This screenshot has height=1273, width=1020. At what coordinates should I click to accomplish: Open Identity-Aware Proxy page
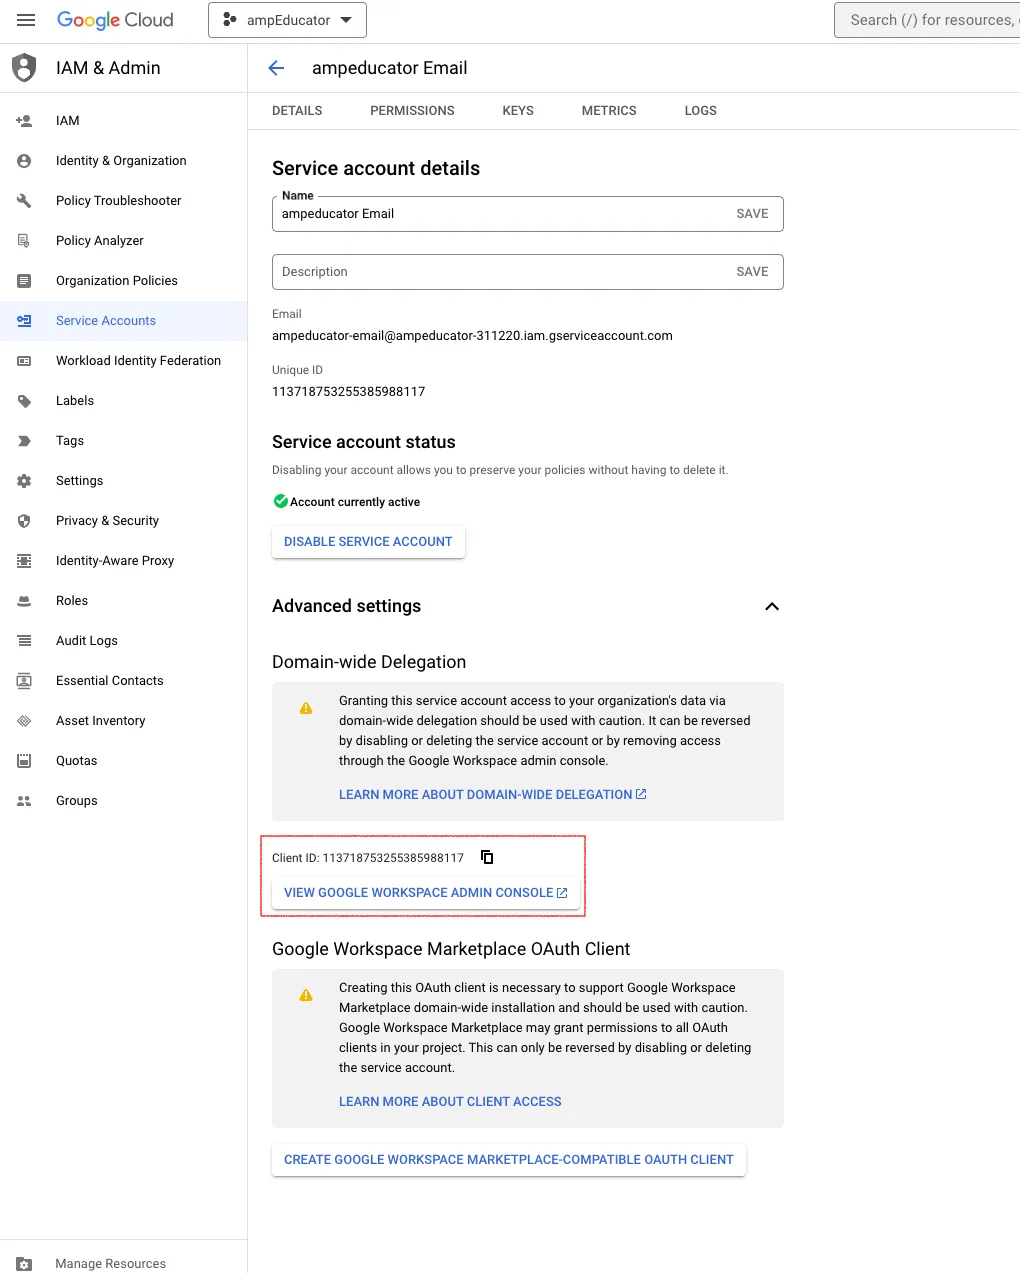123,561
